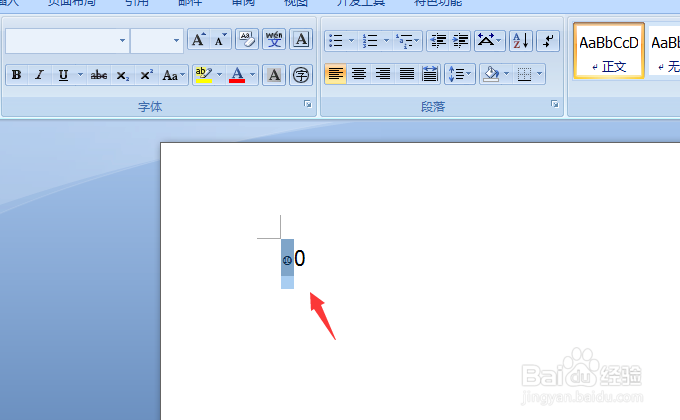Apply red font color
The width and height of the screenshot is (680, 420).
point(237,75)
